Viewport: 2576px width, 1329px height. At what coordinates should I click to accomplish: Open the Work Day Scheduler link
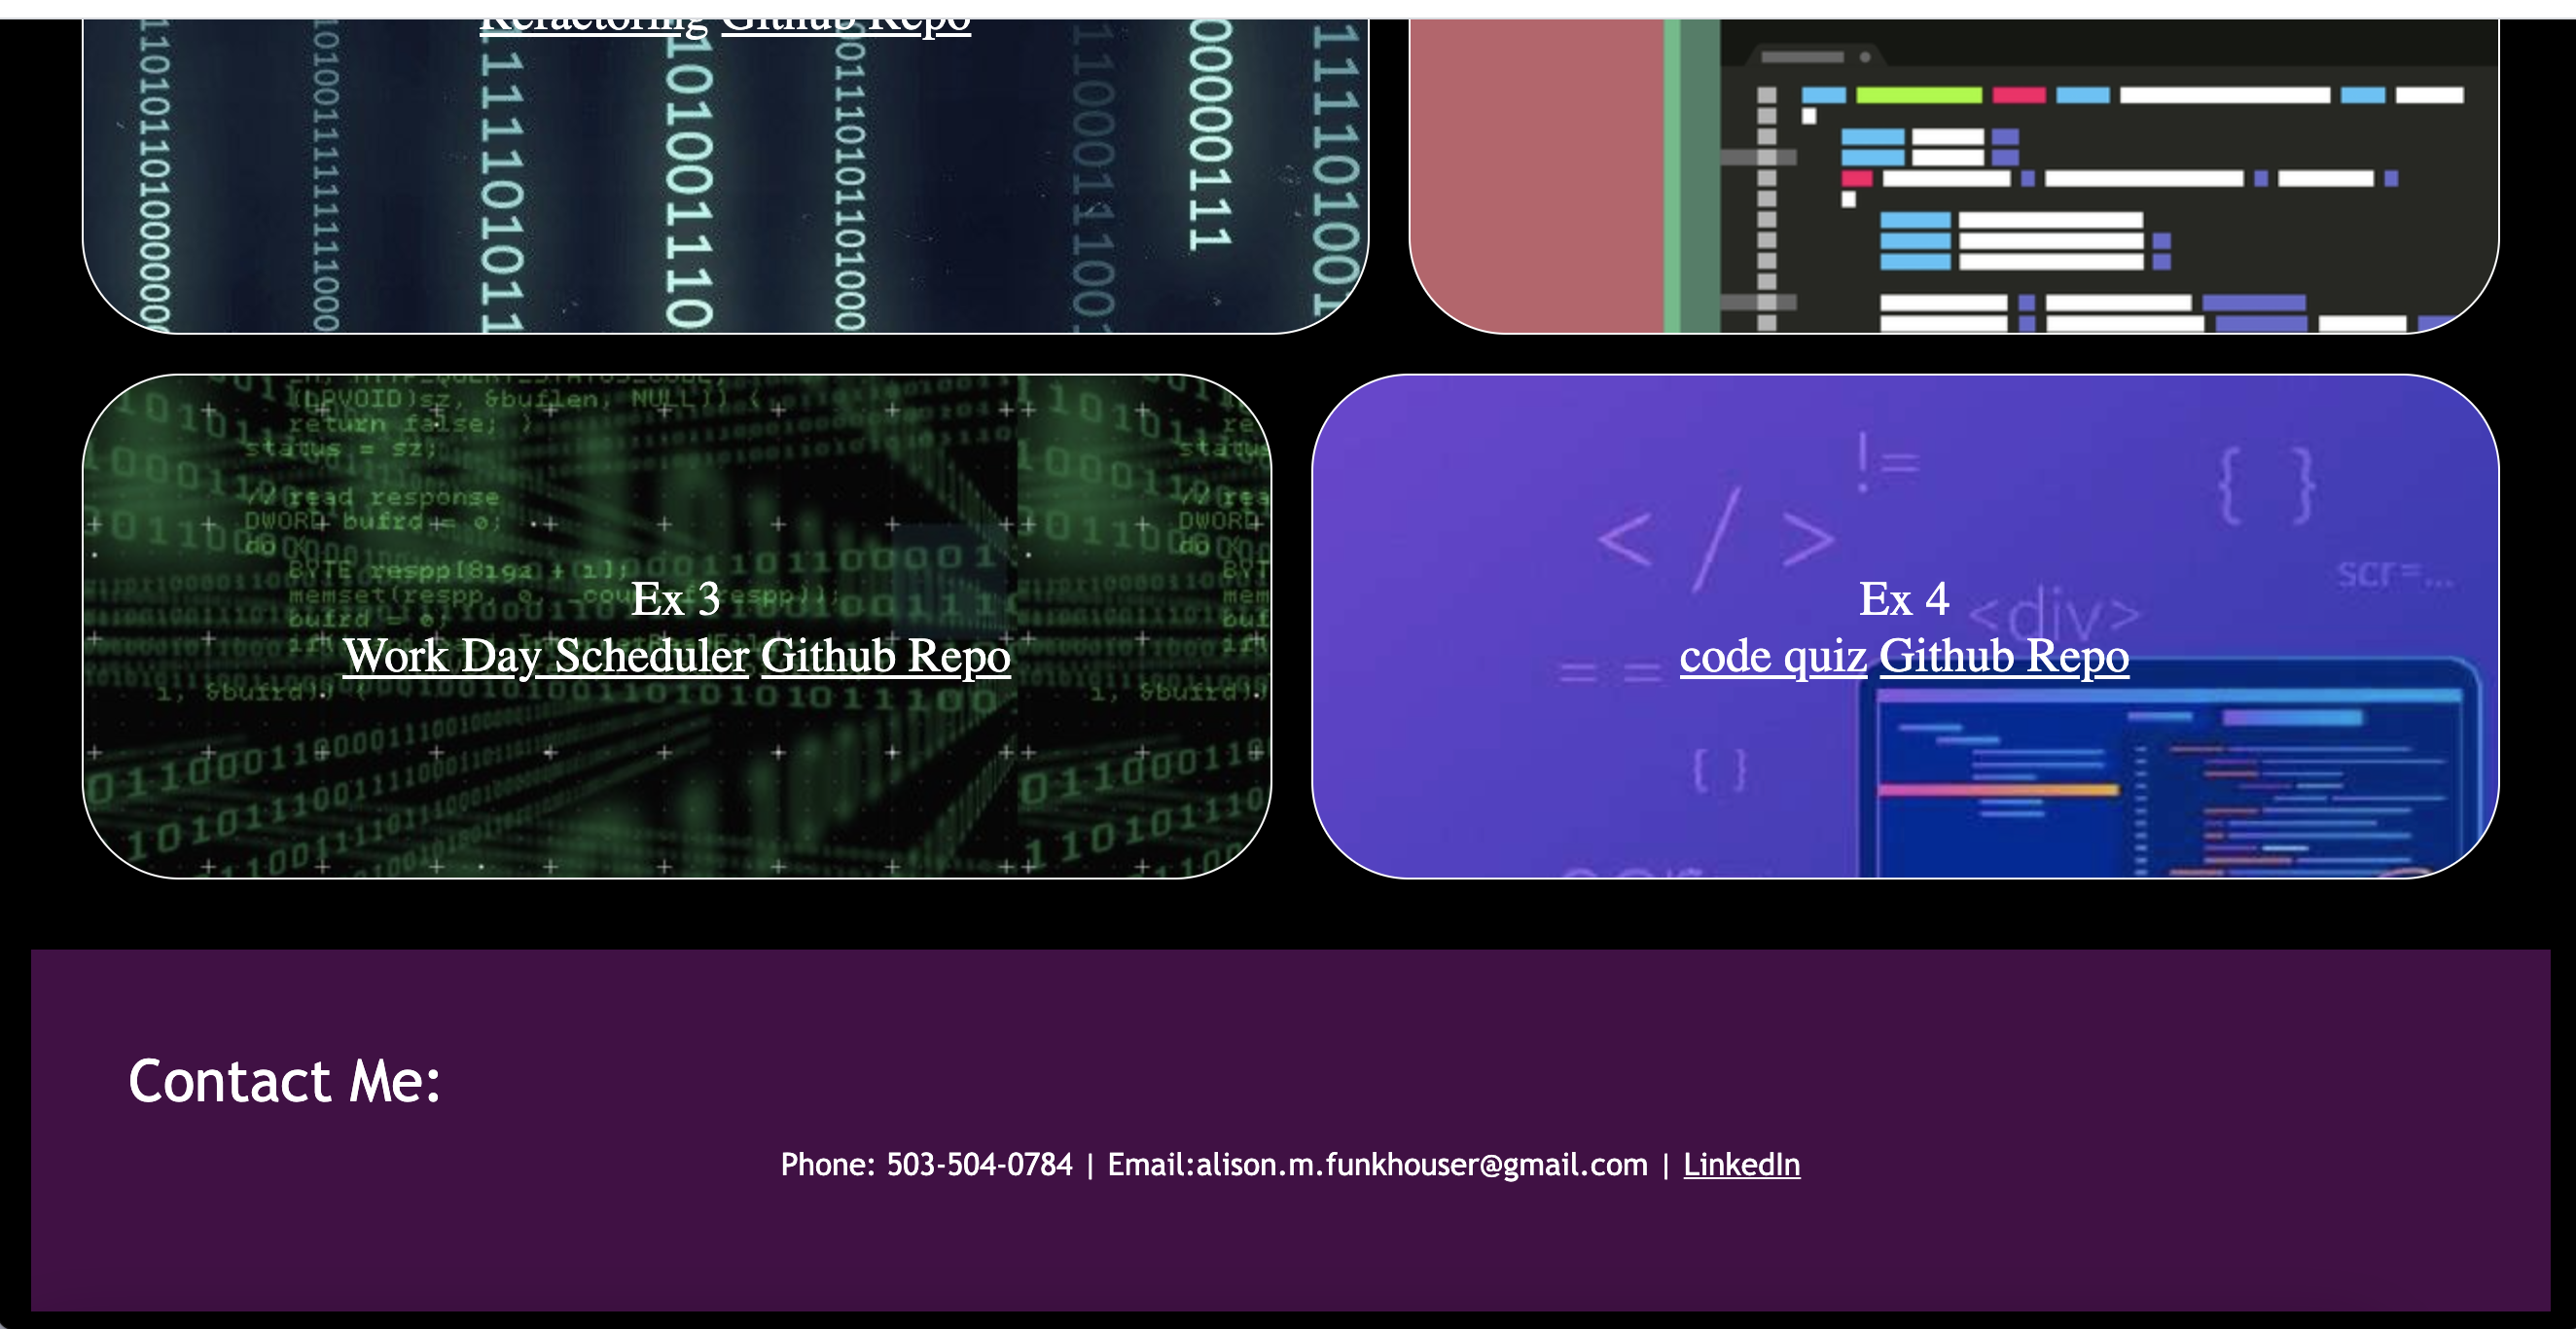(546, 656)
